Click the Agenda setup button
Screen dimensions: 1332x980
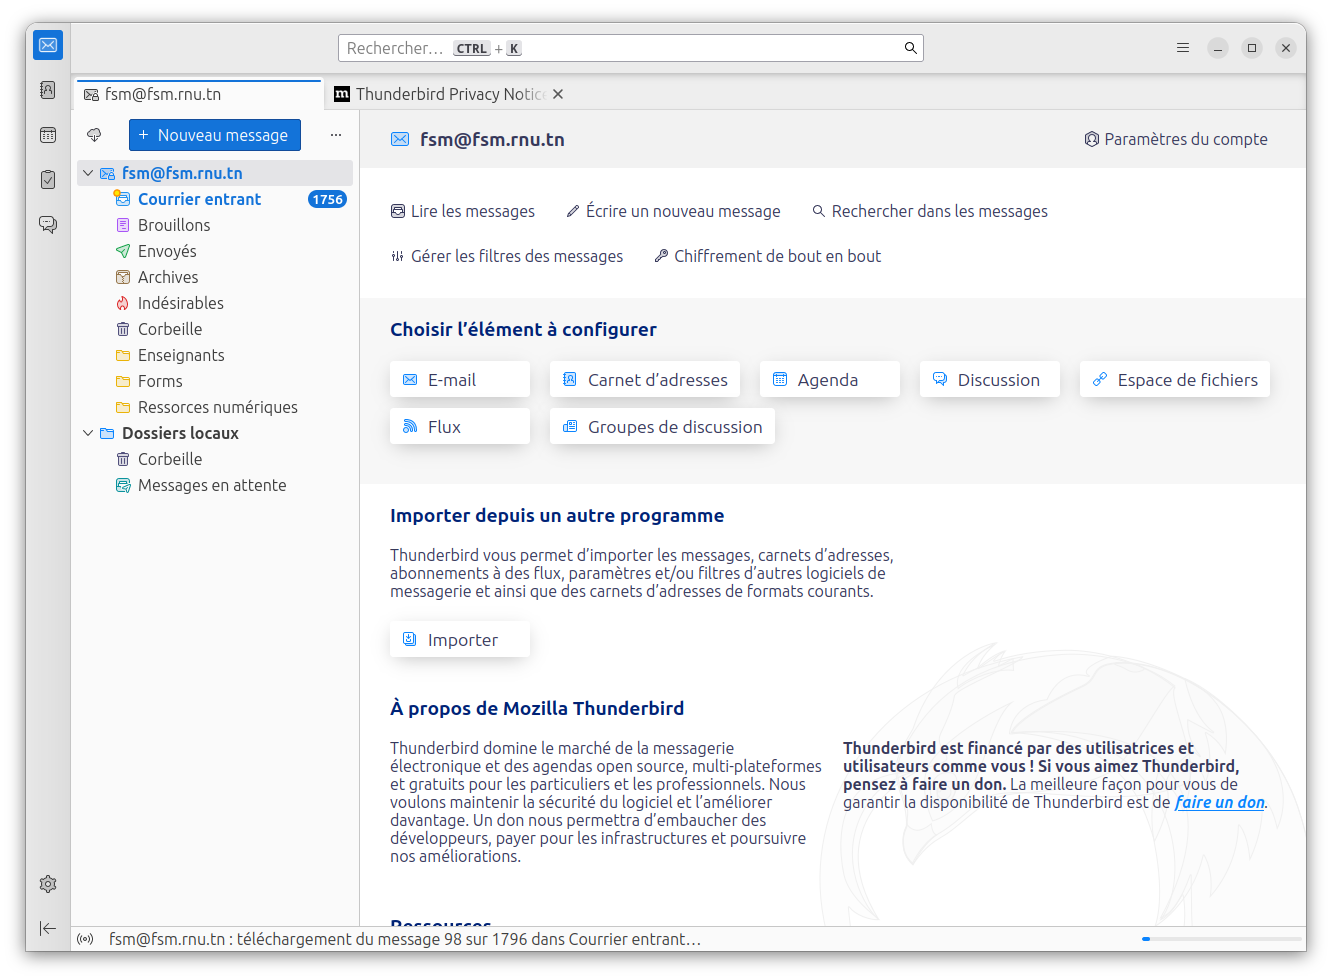(830, 380)
